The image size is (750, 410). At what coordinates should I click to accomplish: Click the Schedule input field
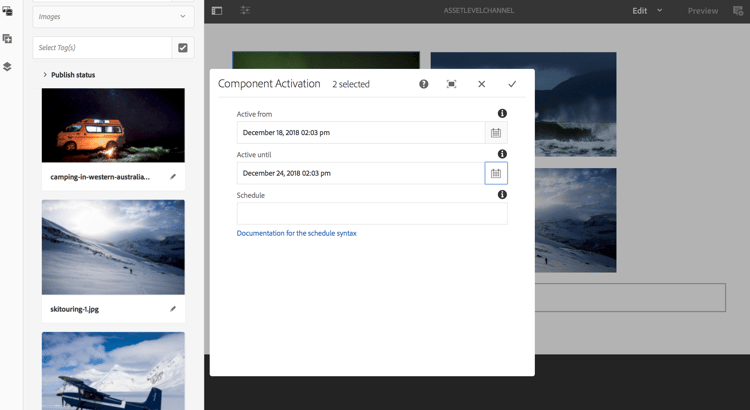tap(372, 213)
